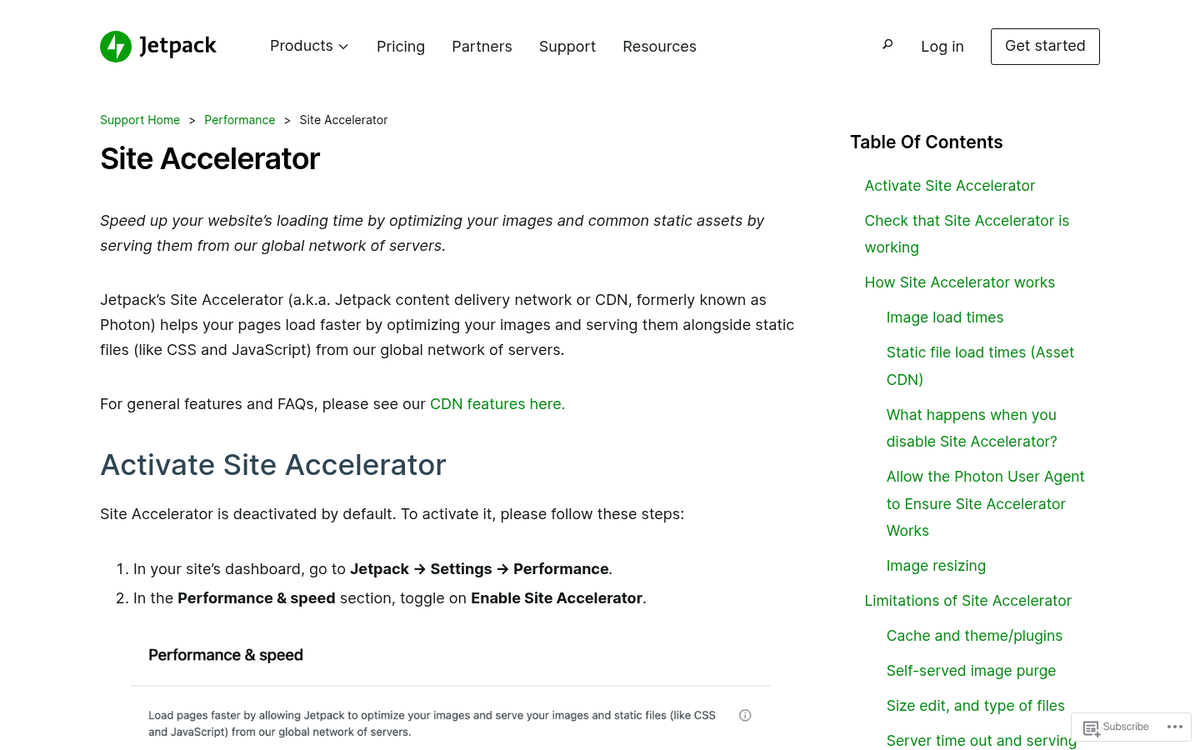Click the green lightning bolt in the logo
1200x750 pixels.
[x=114, y=46]
